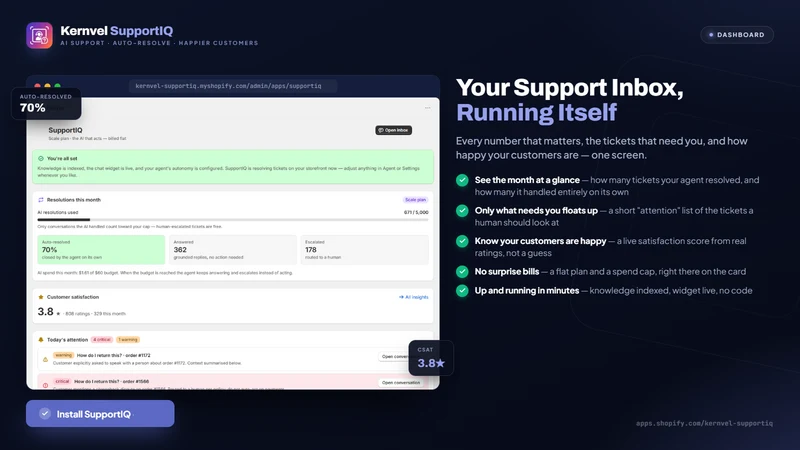Click the 808 ratings · 329 this month text
This screenshot has height=450, width=800.
point(95,314)
